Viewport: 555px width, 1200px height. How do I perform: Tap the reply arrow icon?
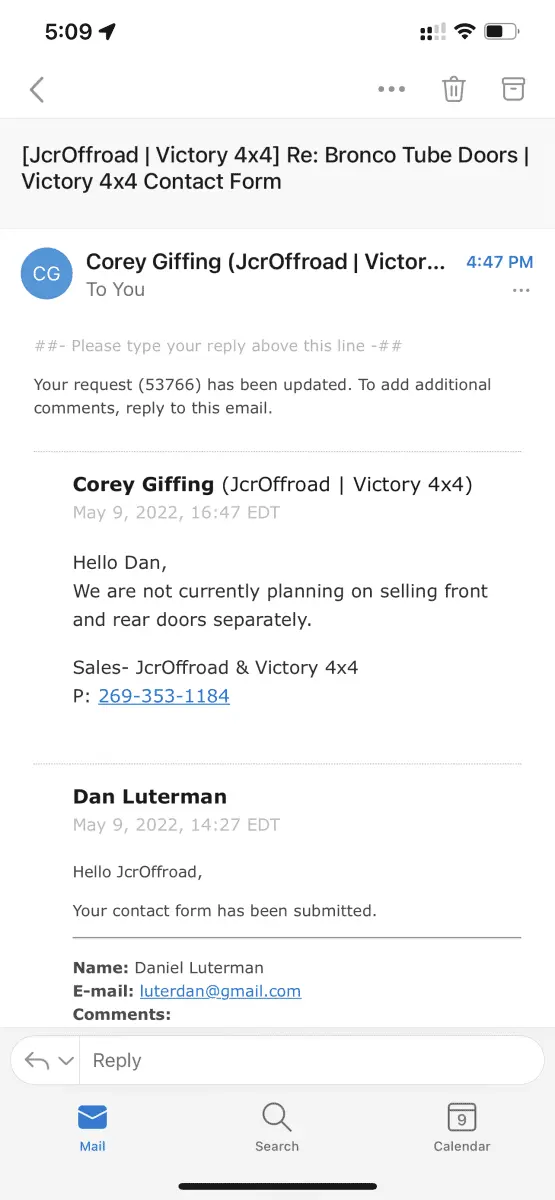pos(37,1061)
